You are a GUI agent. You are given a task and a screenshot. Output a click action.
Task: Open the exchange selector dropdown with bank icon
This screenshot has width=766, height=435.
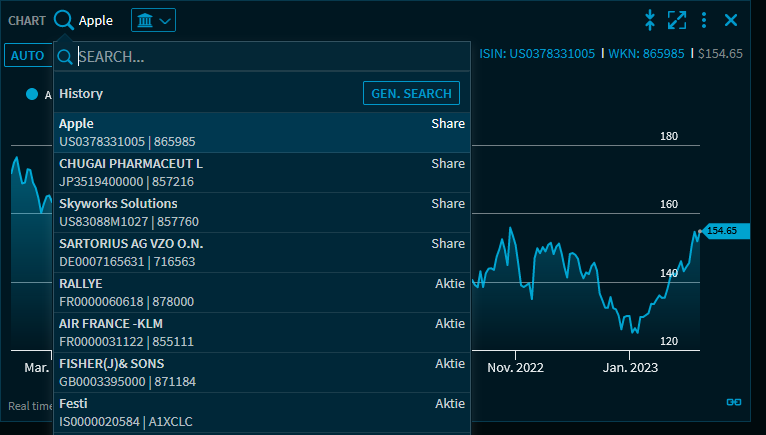tap(153, 20)
